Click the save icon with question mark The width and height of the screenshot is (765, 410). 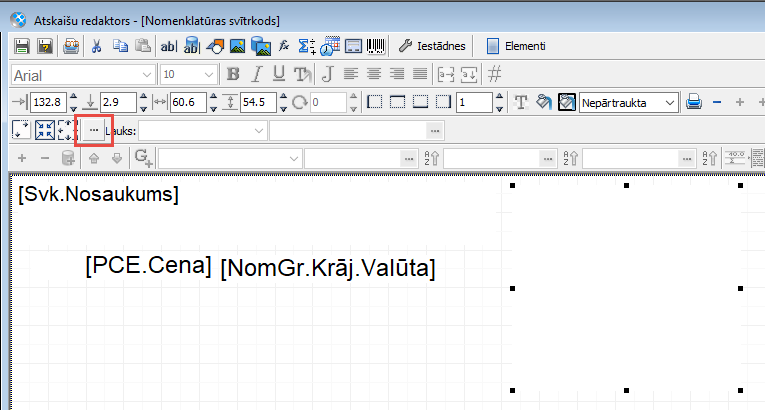pyautogui.click(x=45, y=46)
